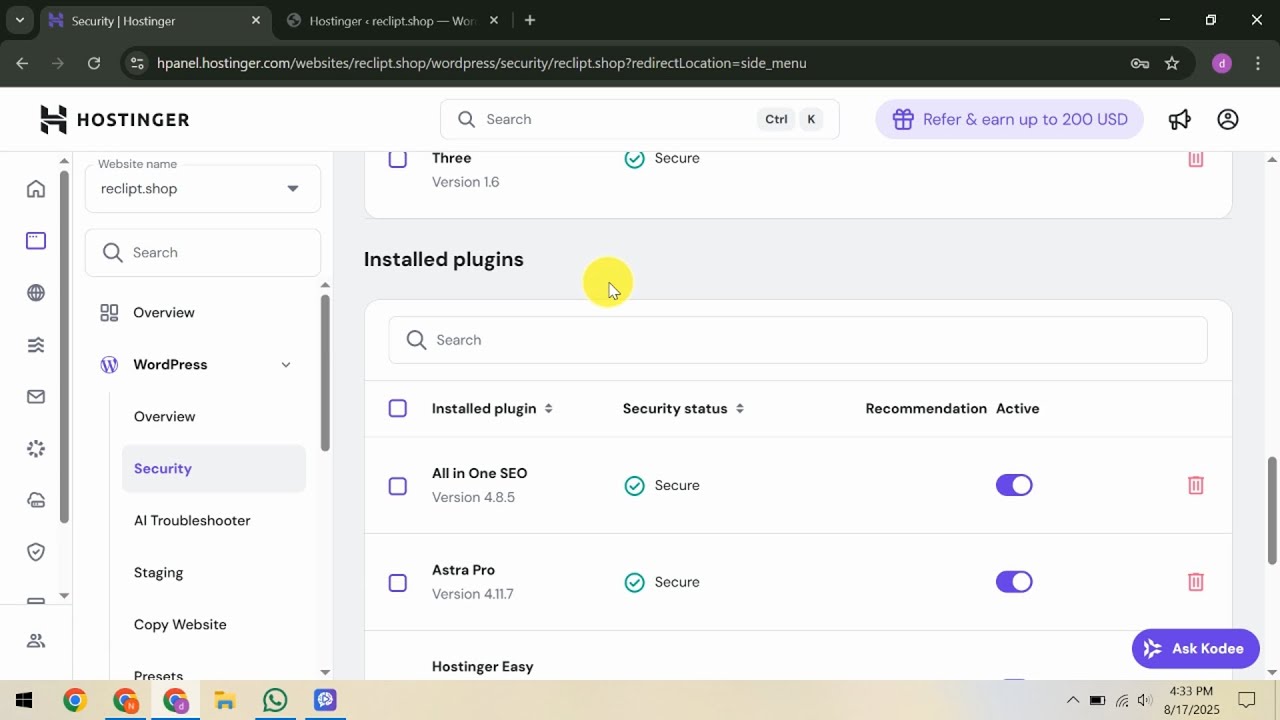Delete the Astra Pro plugin
Image resolution: width=1280 pixels, height=720 pixels.
tap(1195, 582)
